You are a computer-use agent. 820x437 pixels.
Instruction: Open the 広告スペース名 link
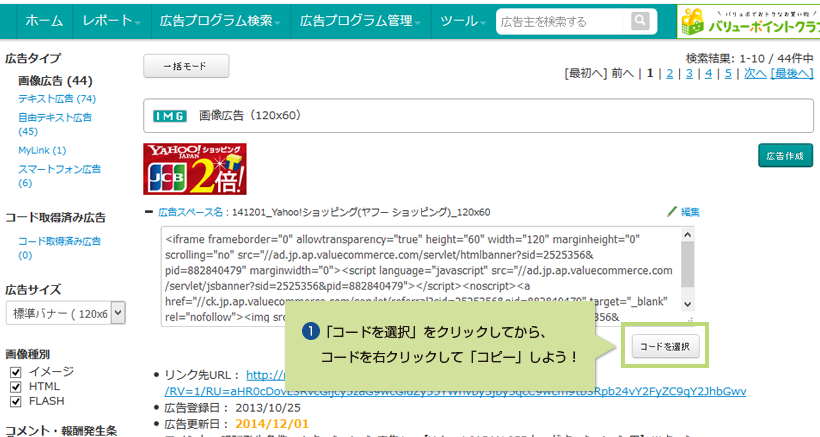[x=190, y=212]
